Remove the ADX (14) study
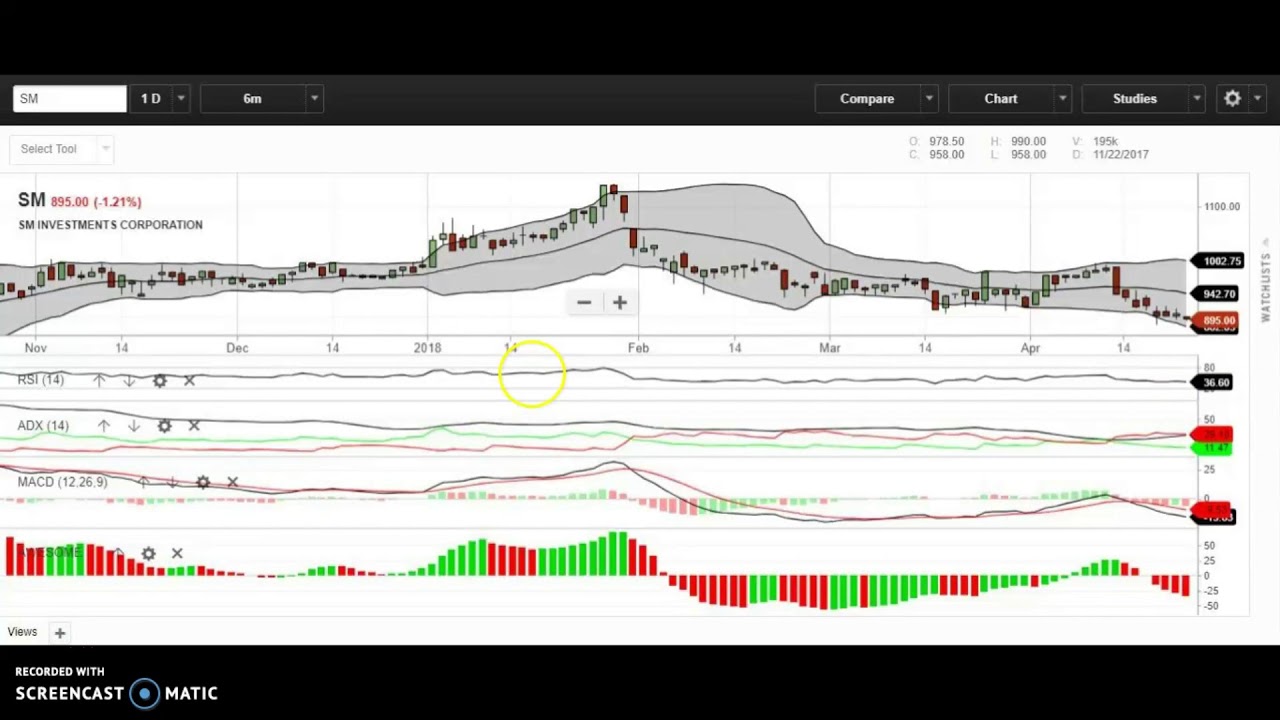Image resolution: width=1280 pixels, height=720 pixels. click(x=194, y=426)
